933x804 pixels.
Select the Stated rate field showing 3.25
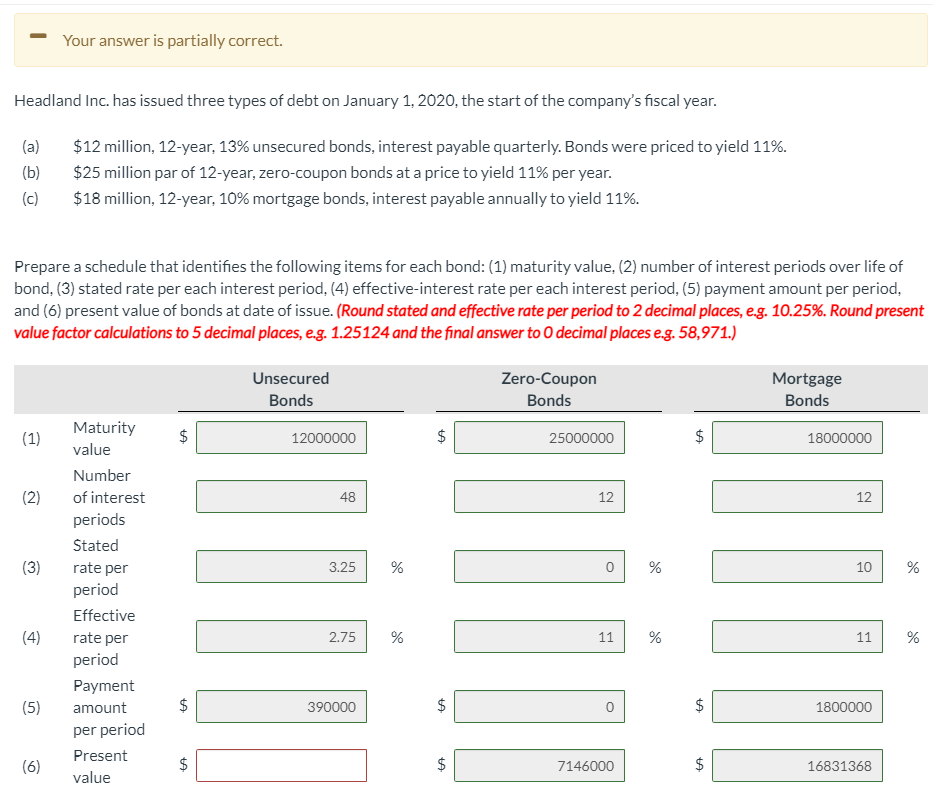(x=281, y=566)
